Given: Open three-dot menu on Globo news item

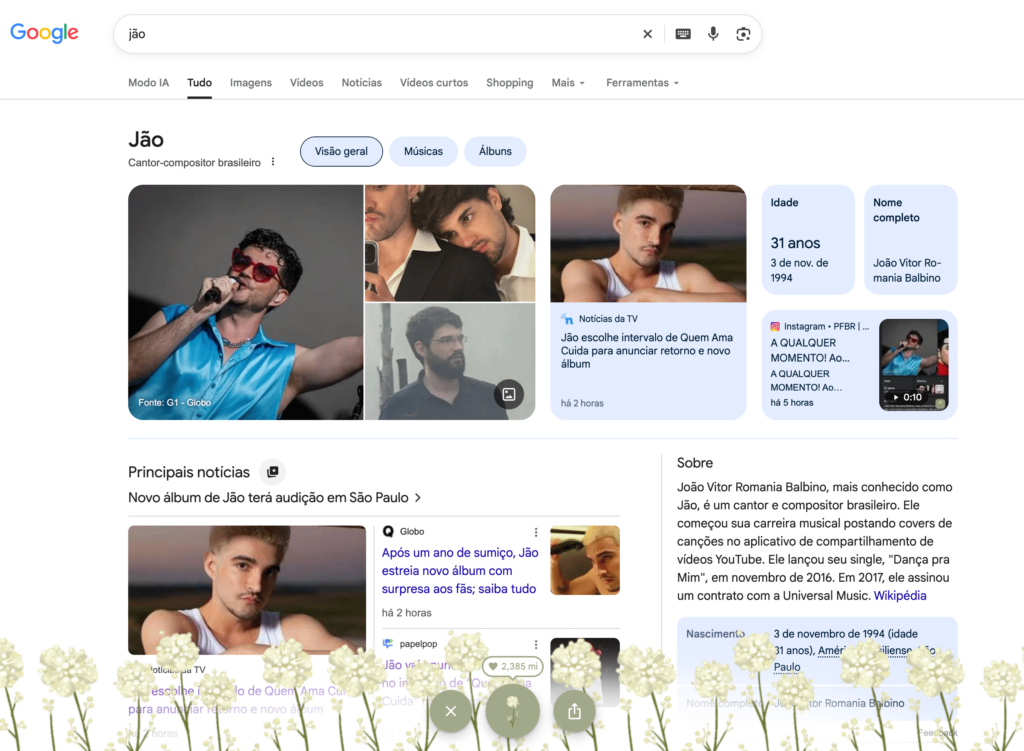Looking at the screenshot, I should pos(536,532).
